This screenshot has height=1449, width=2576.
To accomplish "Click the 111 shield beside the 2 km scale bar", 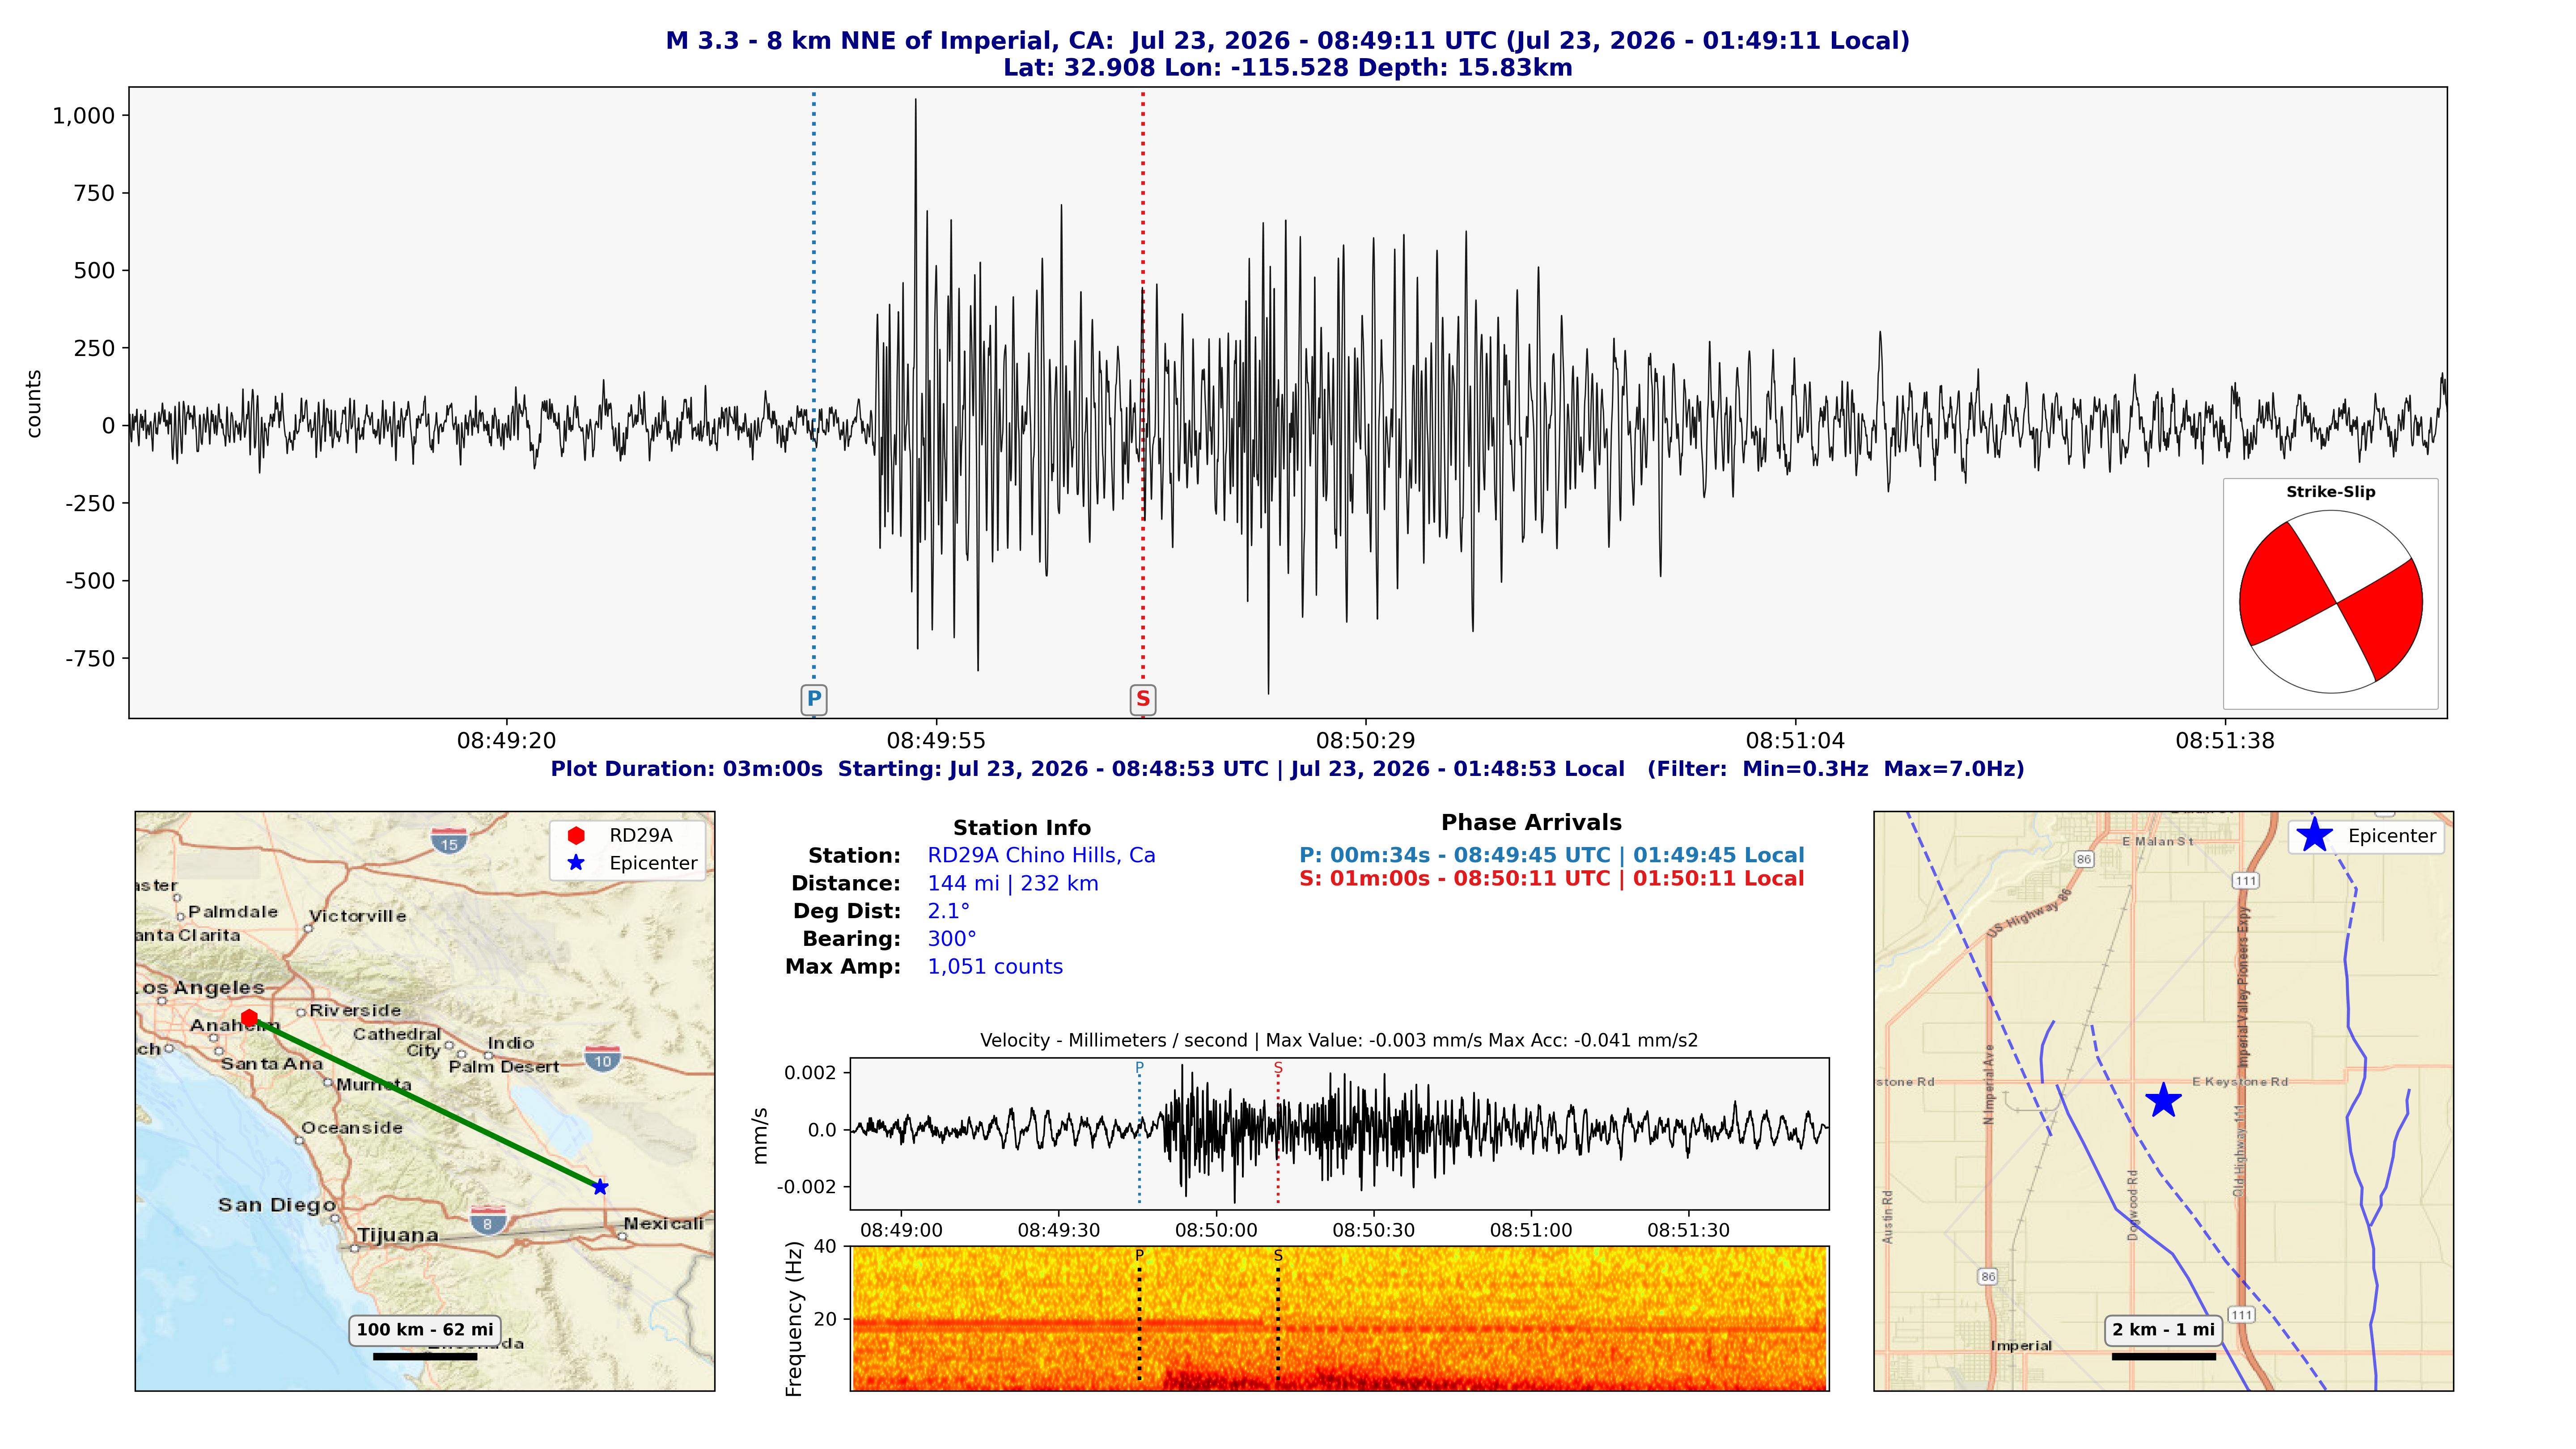I will pos(2242,1315).
